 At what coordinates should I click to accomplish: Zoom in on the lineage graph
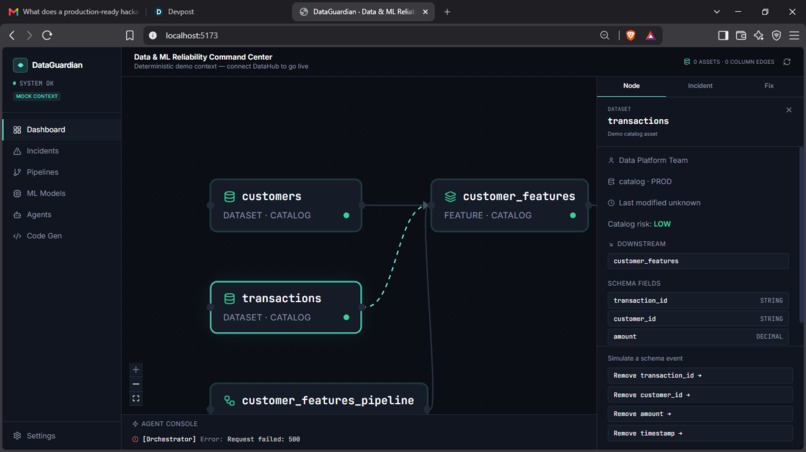(x=136, y=369)
